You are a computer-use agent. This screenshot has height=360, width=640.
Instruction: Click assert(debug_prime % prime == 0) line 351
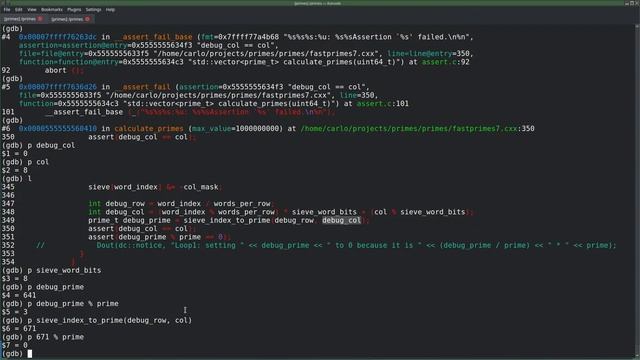click(160, 237)
